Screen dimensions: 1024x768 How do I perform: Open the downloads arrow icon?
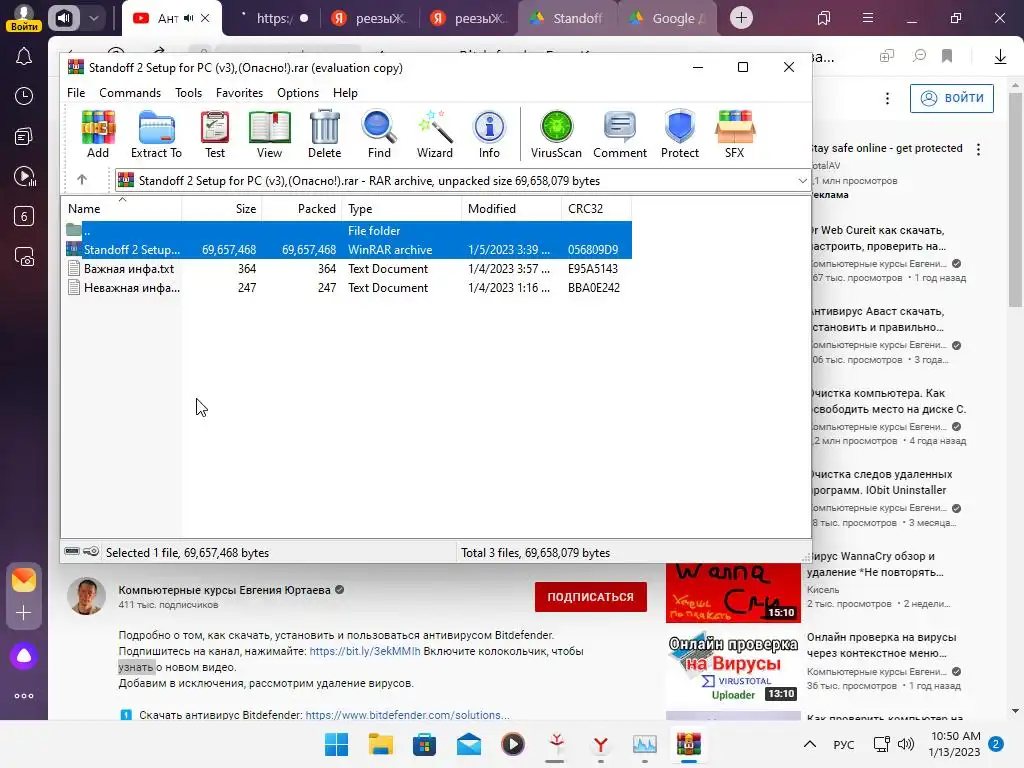tap(1000, 57)
